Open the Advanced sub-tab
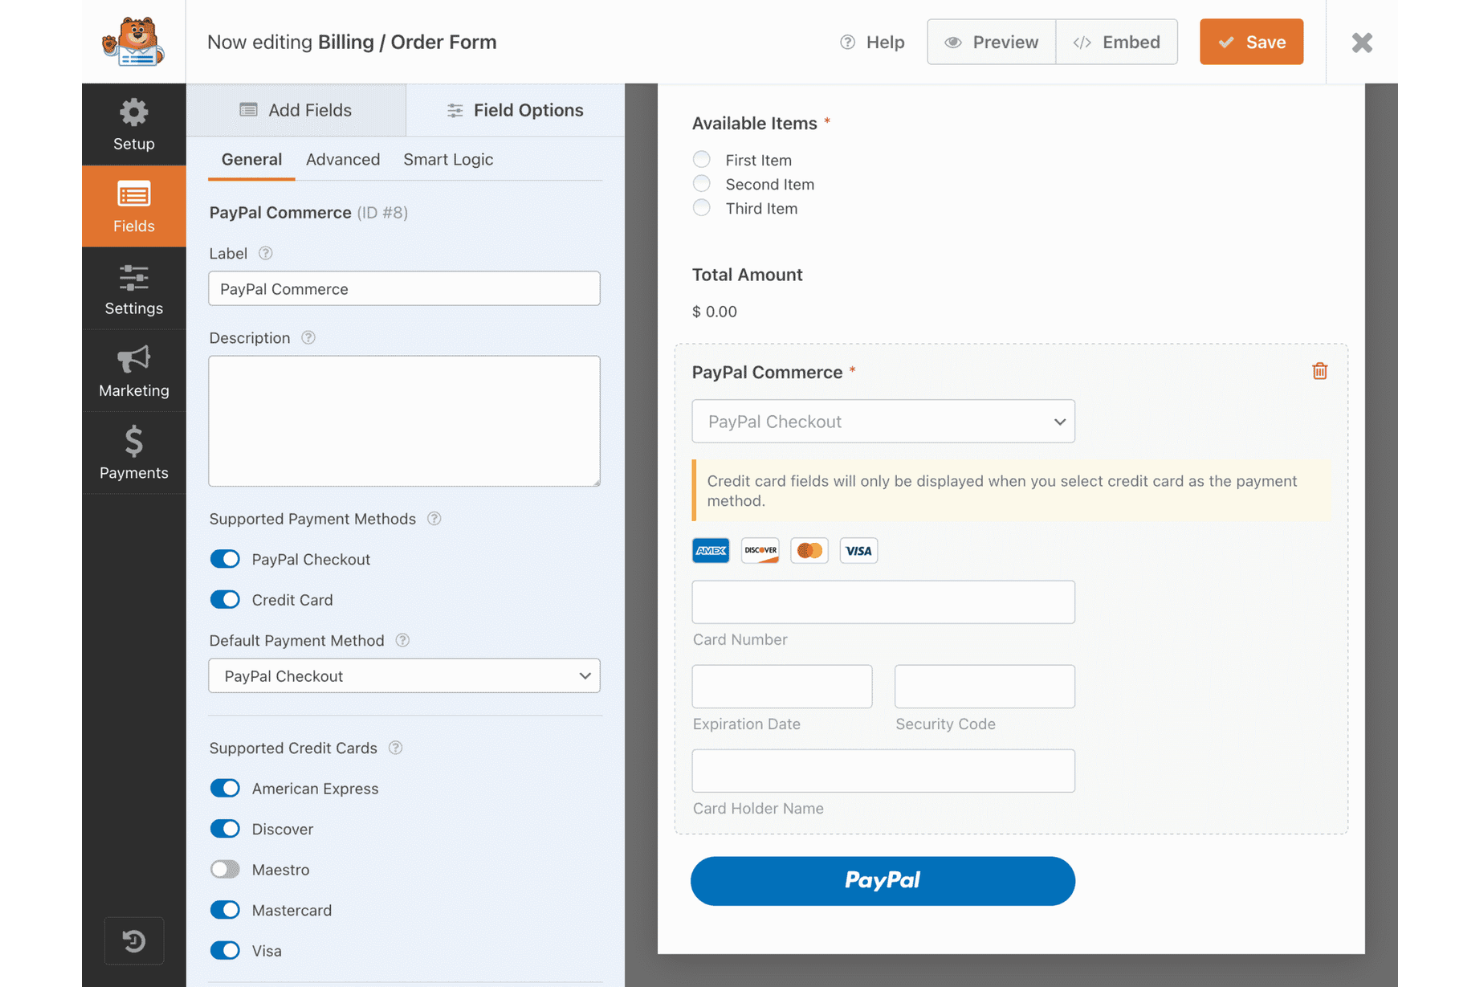The image size is (1480, 987). click(x=343, y=159)
